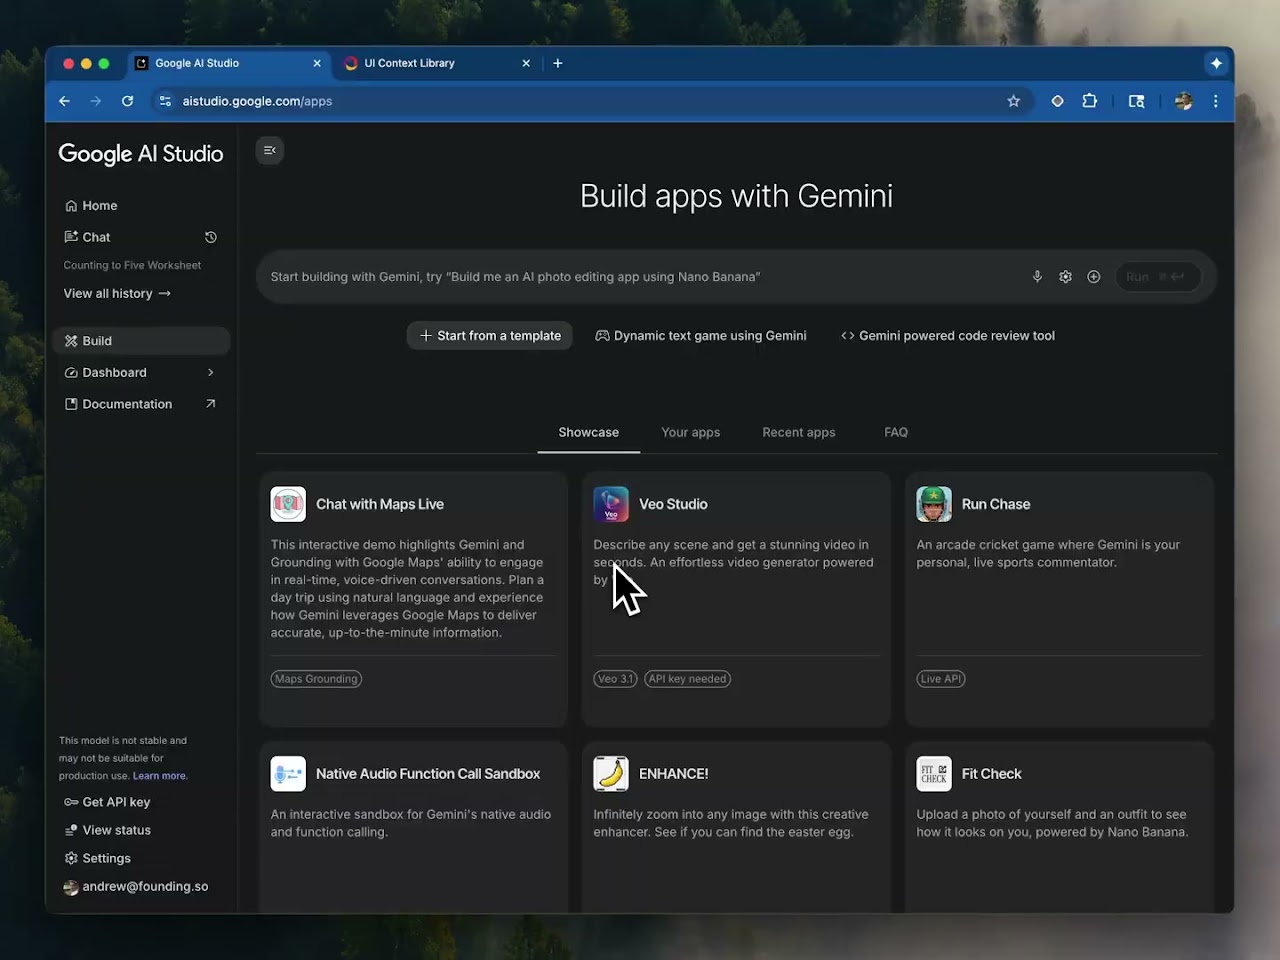The height and width of the screenshot is (960, 1280).
Task: Open Counting to Five Worksheet chat
Action: (132, 265)
